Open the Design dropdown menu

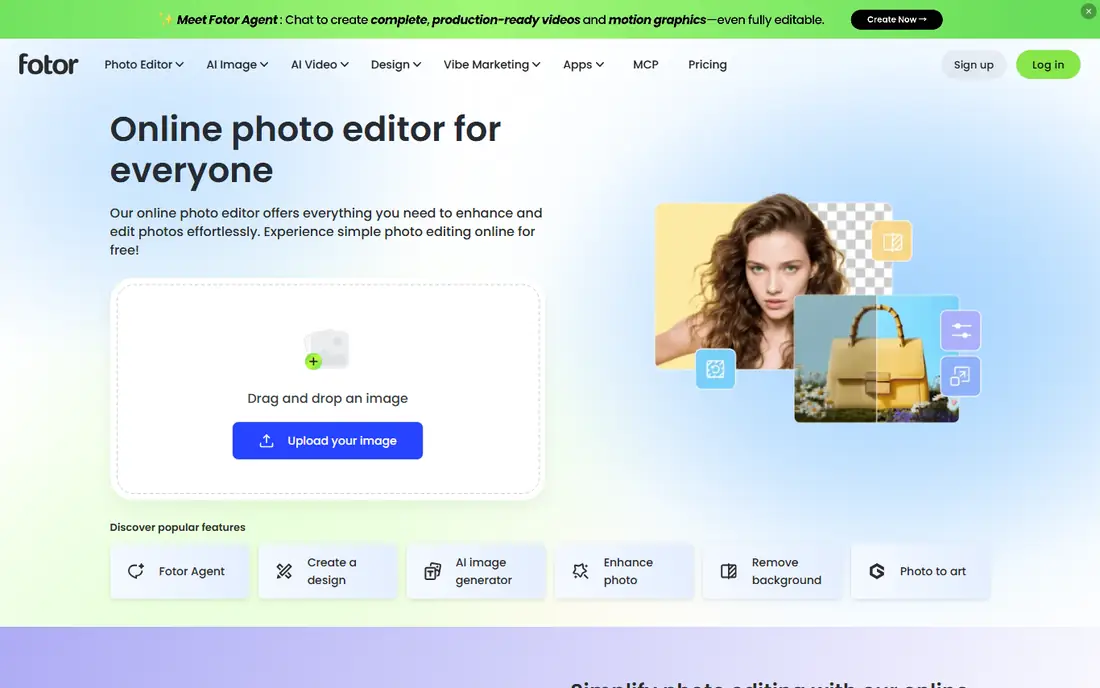(x=396, y=65)
